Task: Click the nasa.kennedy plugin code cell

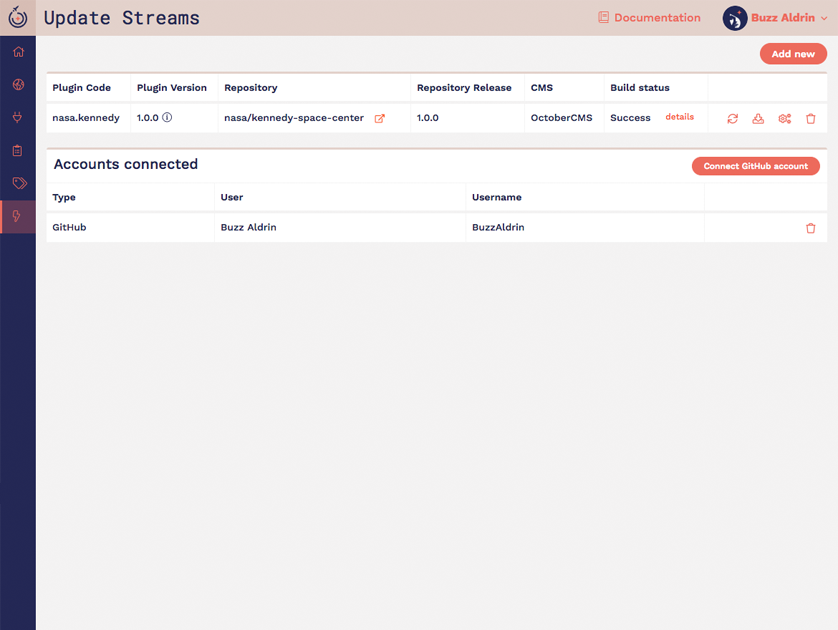Action: 86,118
